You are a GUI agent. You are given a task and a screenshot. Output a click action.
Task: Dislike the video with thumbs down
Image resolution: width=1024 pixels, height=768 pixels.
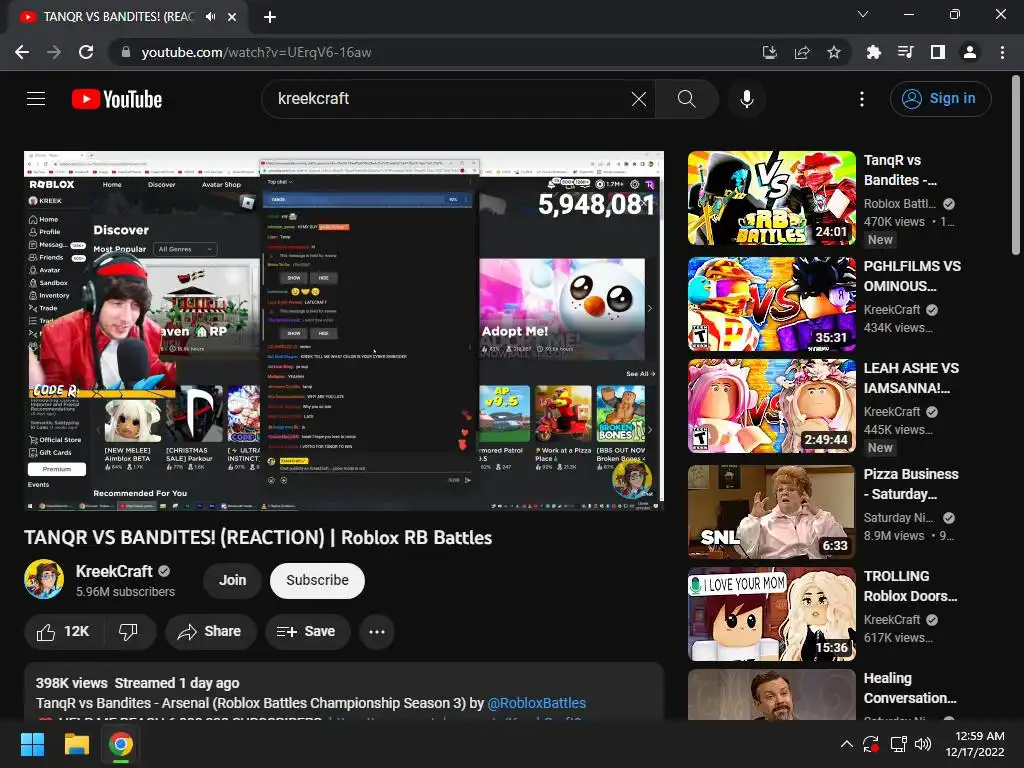coord(128,632)
